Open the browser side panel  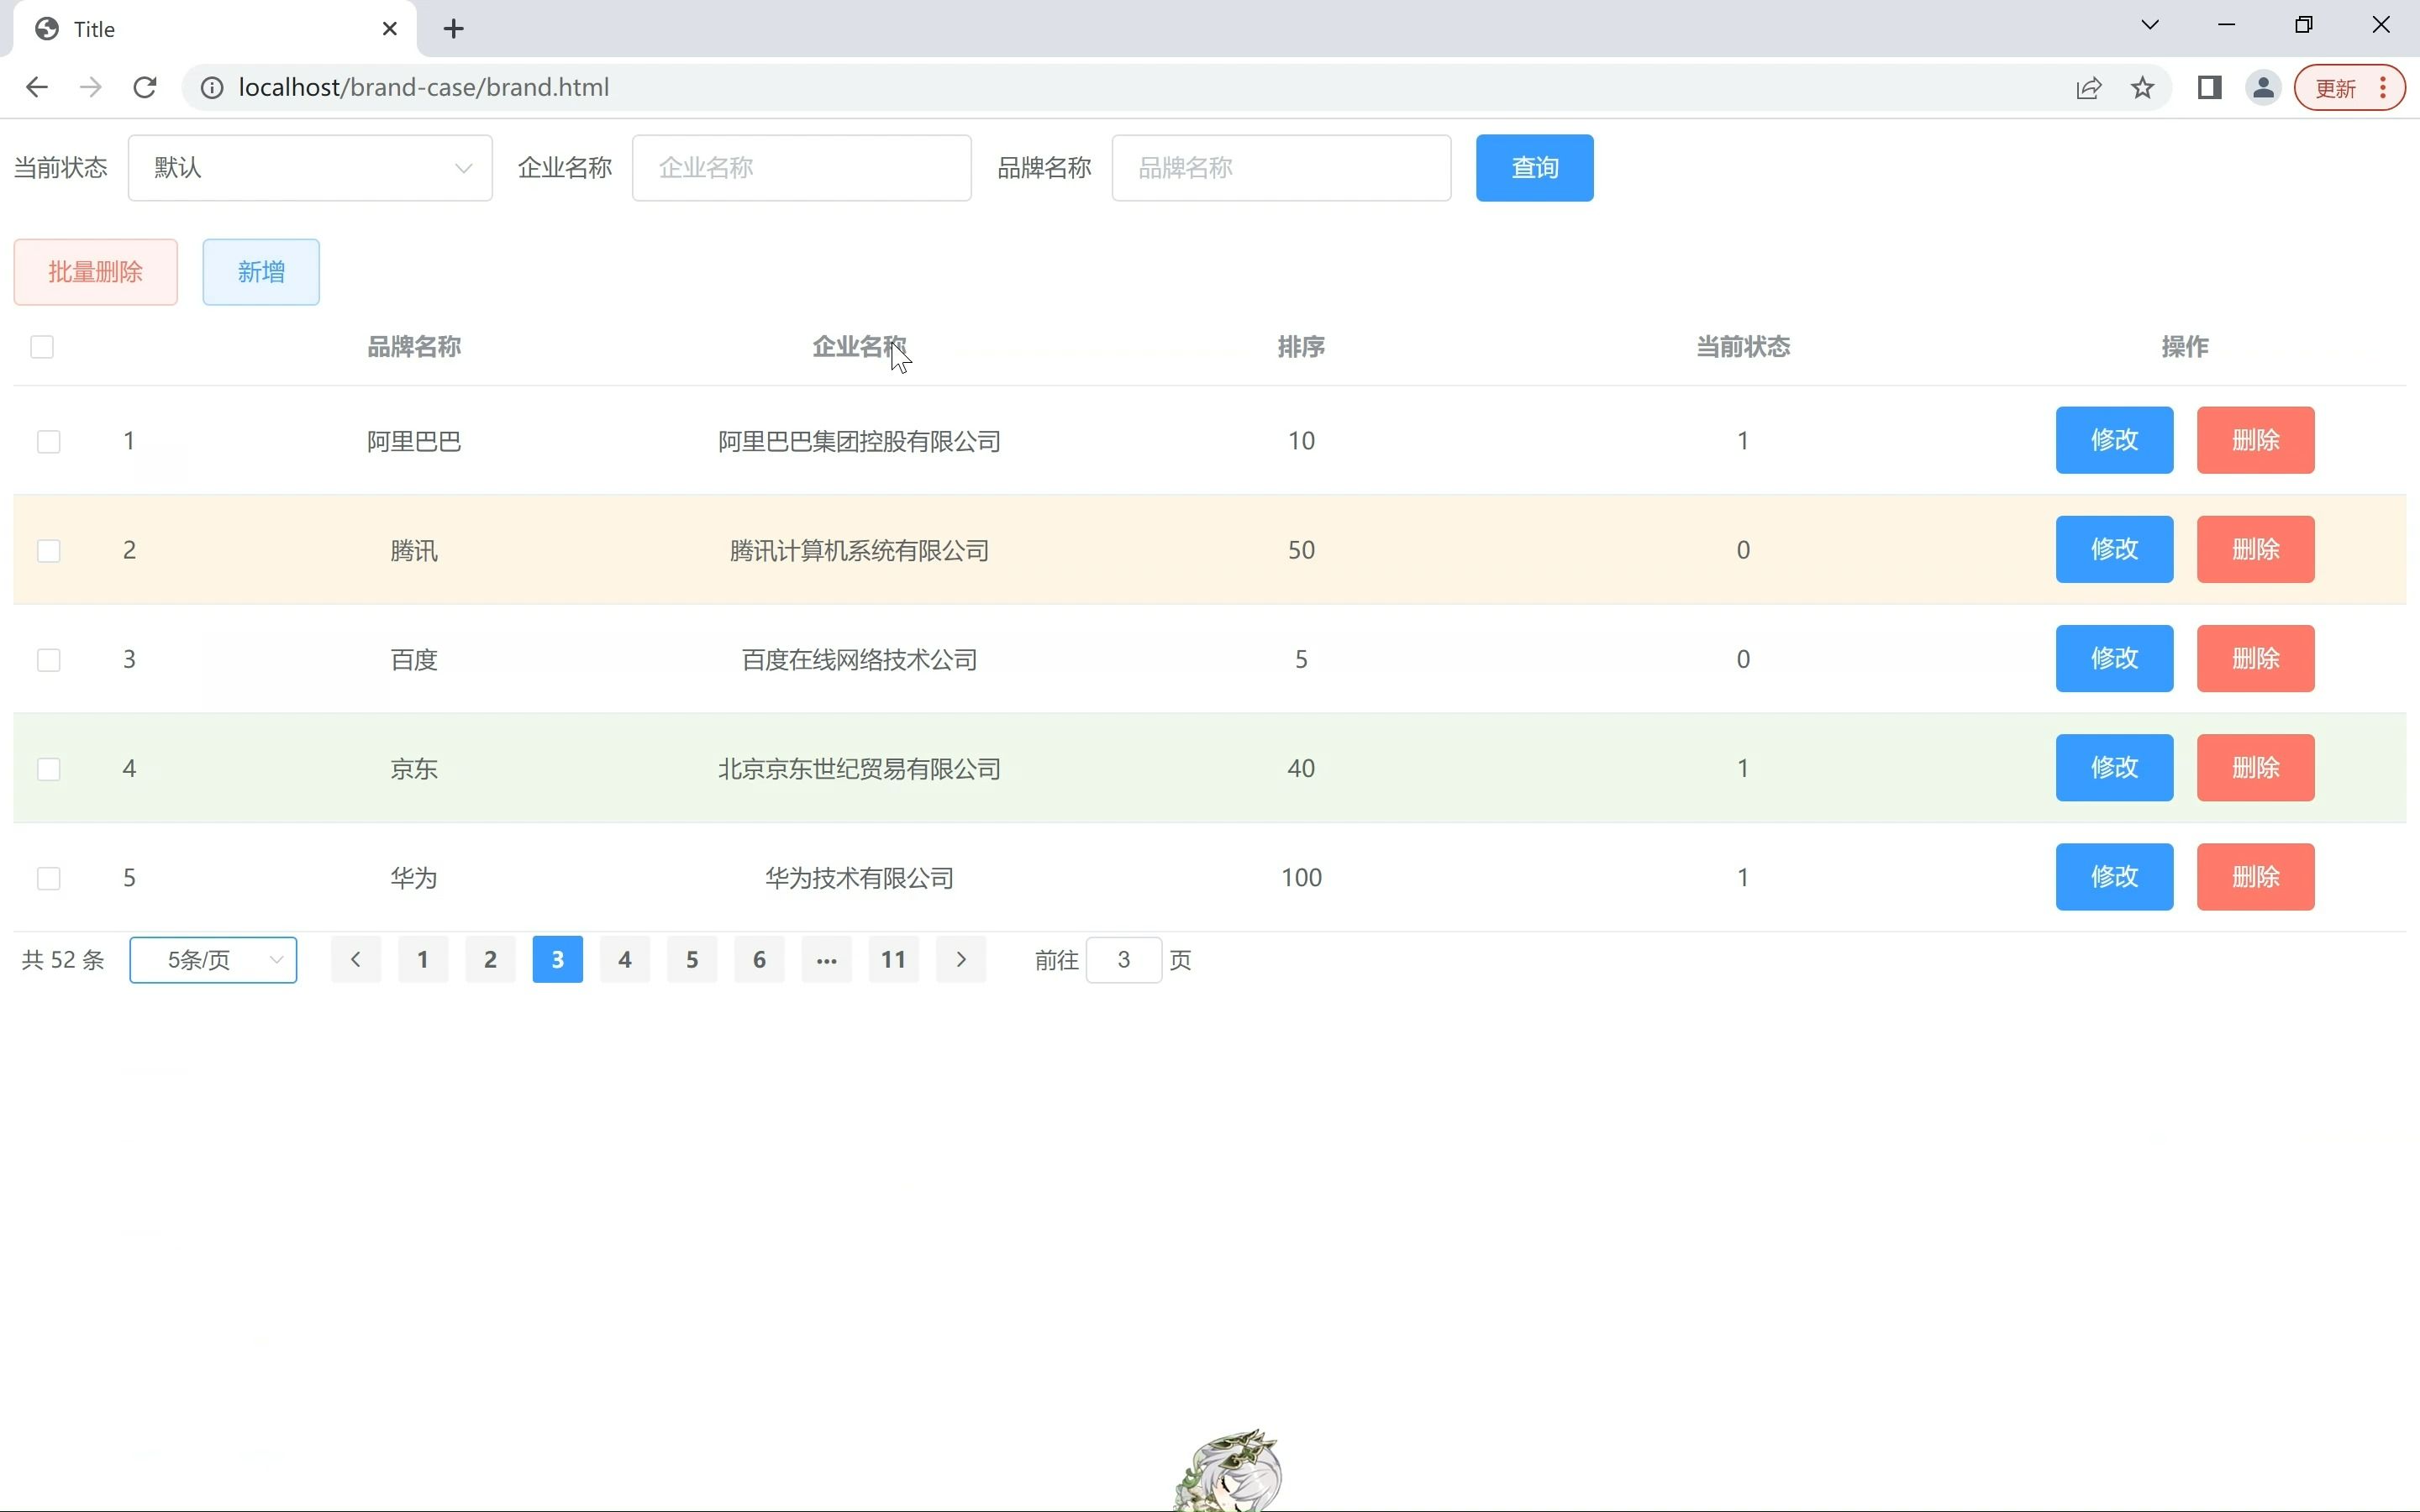click(x=2210, y=88)
